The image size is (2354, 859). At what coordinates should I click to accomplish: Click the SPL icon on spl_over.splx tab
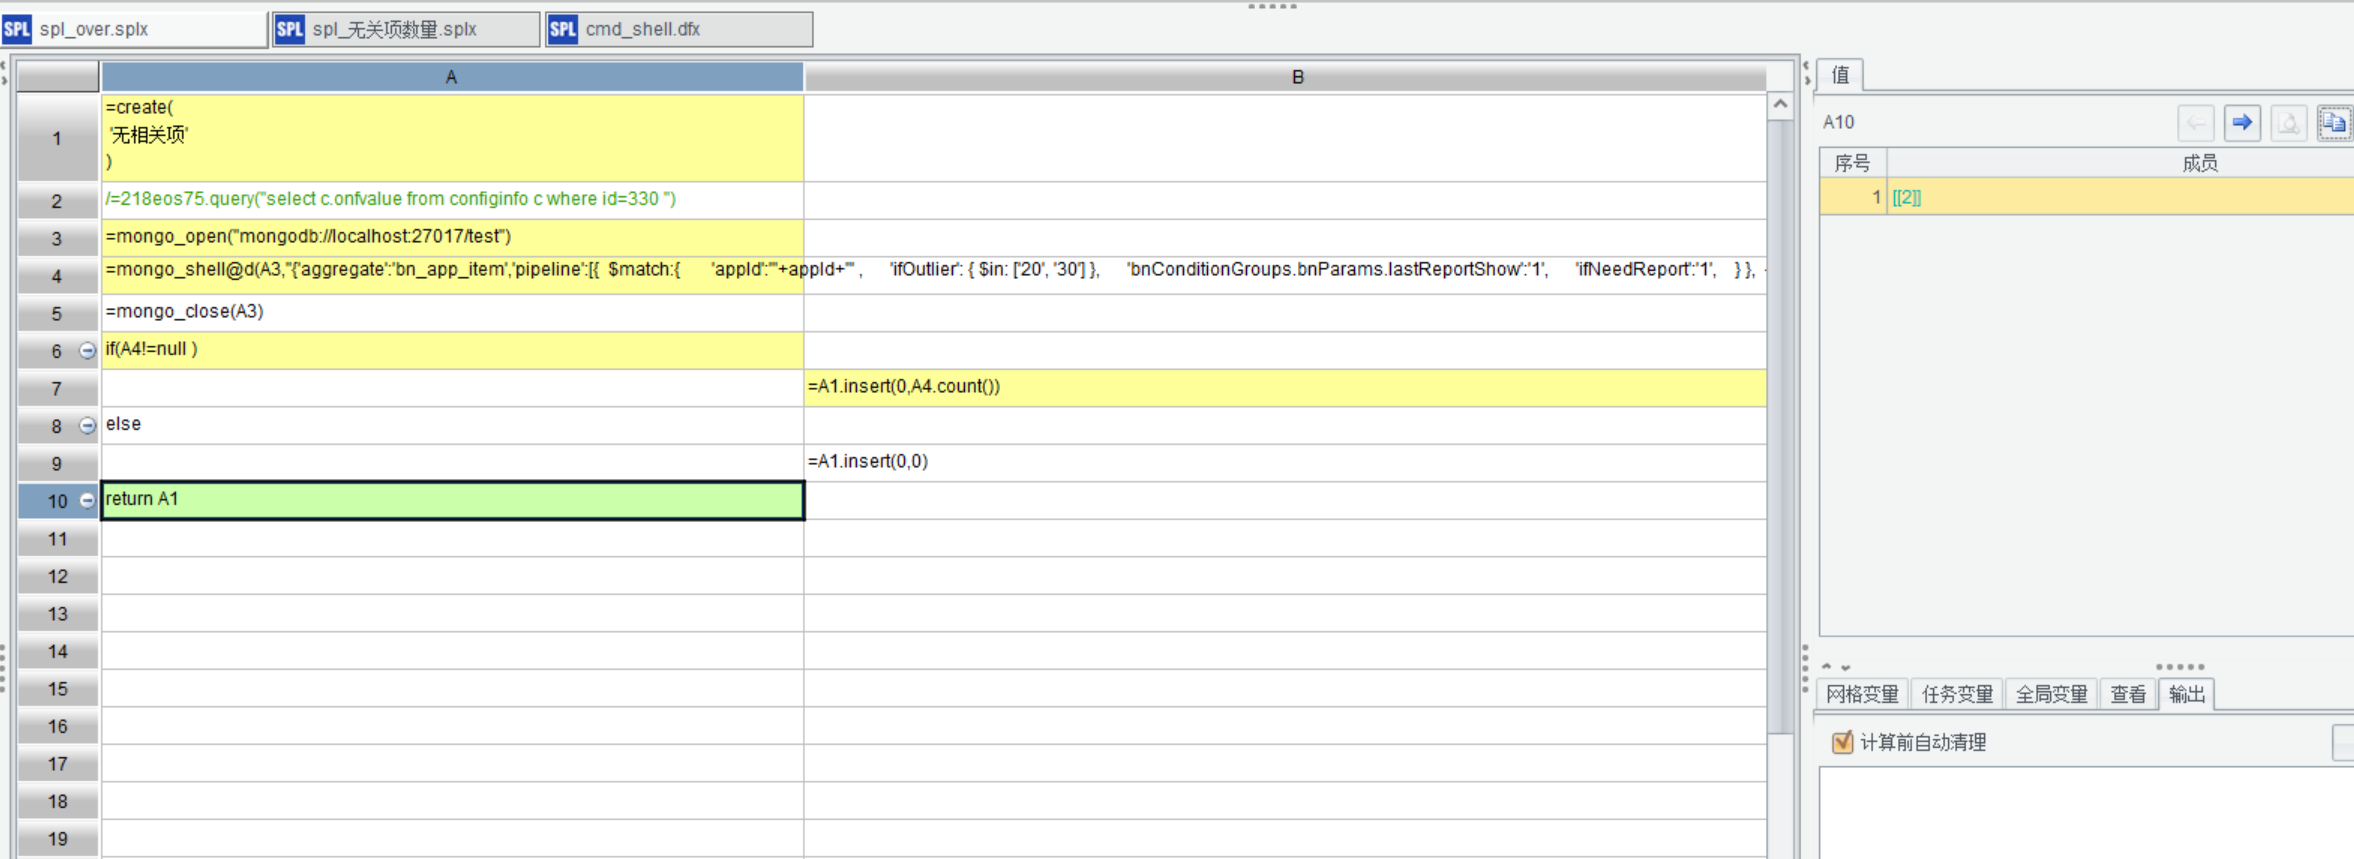point(17,29)
